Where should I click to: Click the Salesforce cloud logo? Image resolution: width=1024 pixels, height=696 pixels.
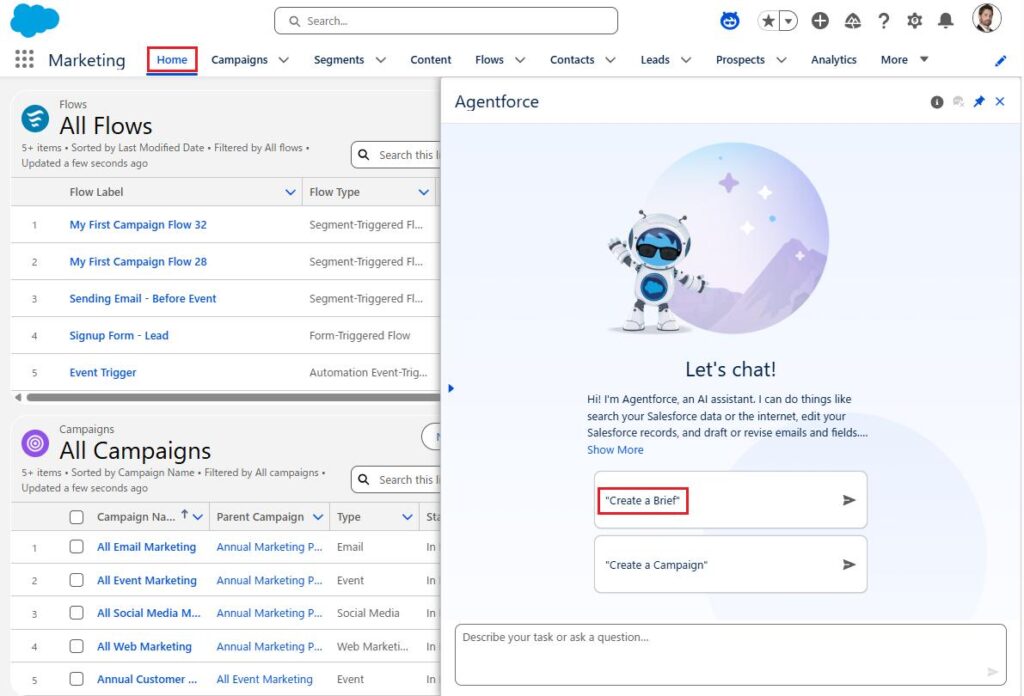click(35, 20)
